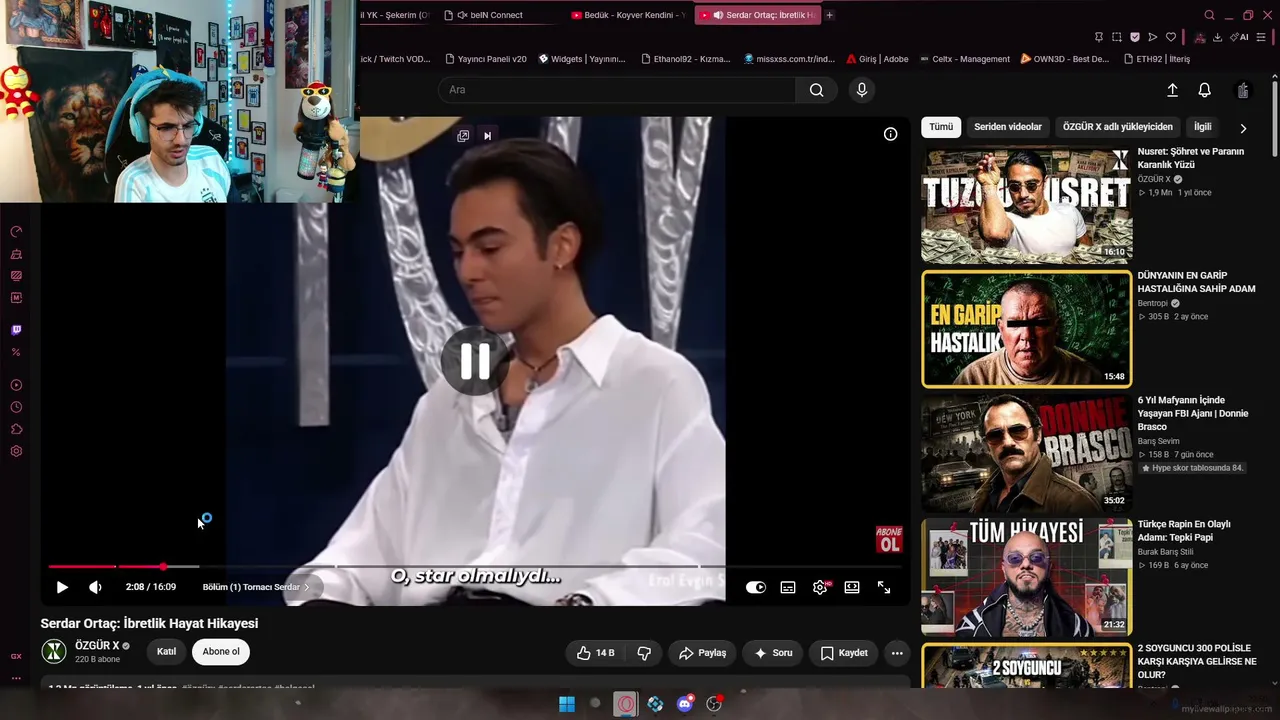Open the YouTube upload/create icon
Image resolution: width=1280 pixels, height=720 pixels.
pyautogui.click(x=1173, y=90)
